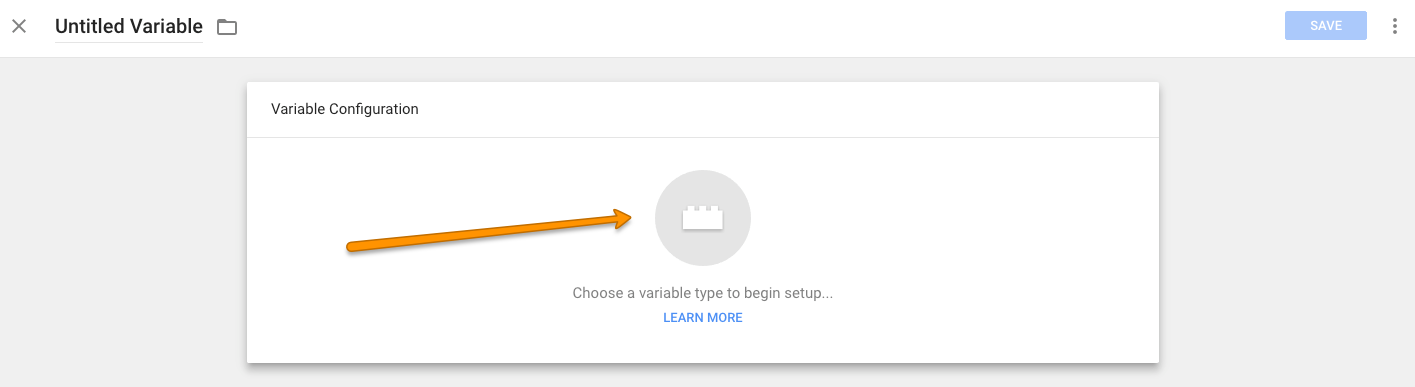
Task: Dismiss the Untitled Variable panel
Action: (x=19, y=27)
